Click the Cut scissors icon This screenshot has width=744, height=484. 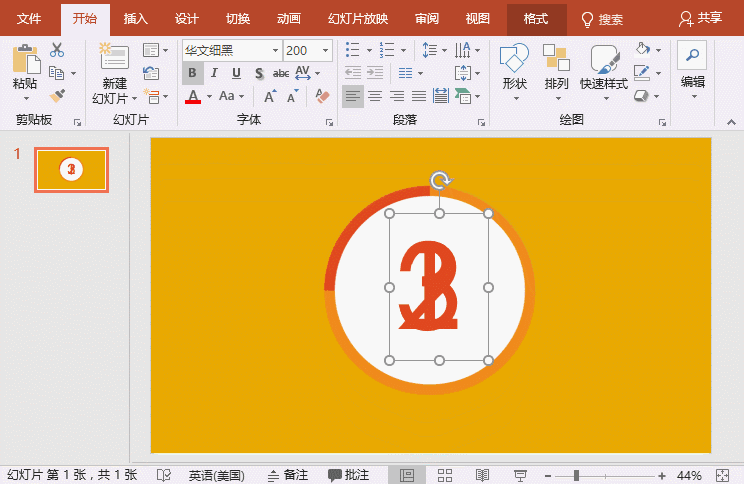[57, 50]
